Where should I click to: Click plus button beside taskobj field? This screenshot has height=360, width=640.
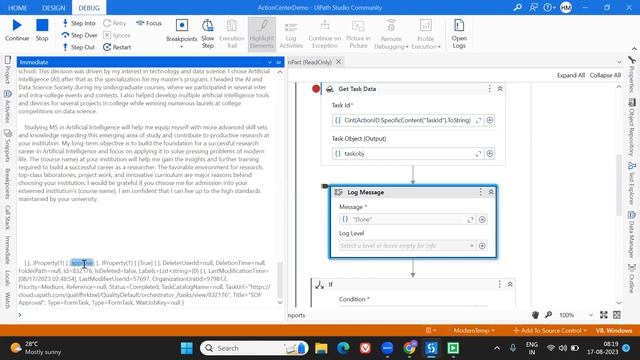(490, 154)
